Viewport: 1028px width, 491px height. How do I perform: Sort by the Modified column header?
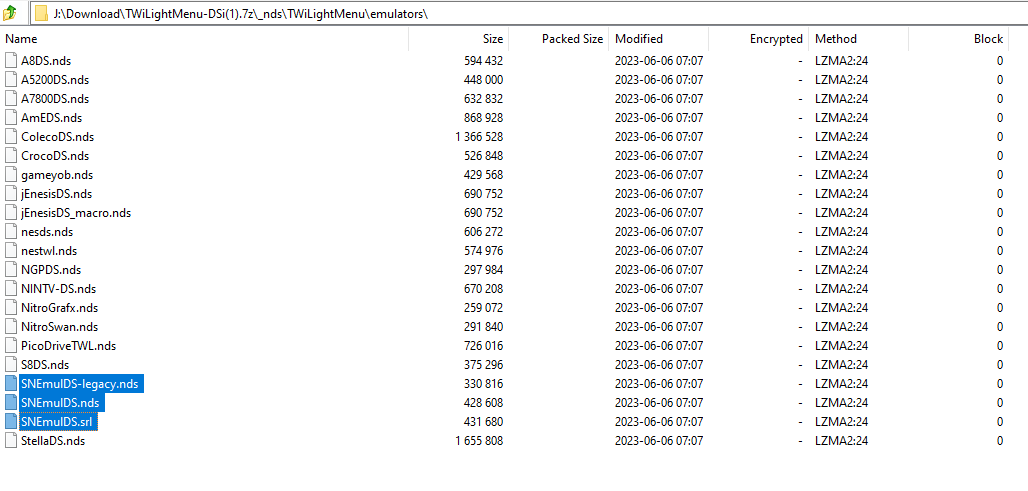click(x=639, y=39)
